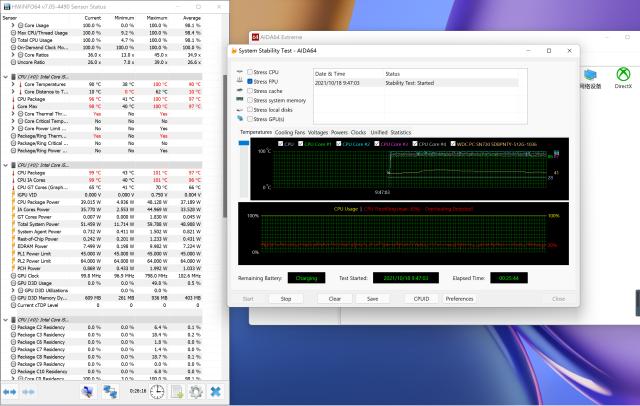Reset HWiNFO values with clock icon
640x406 pixels.
pos(157,392)
